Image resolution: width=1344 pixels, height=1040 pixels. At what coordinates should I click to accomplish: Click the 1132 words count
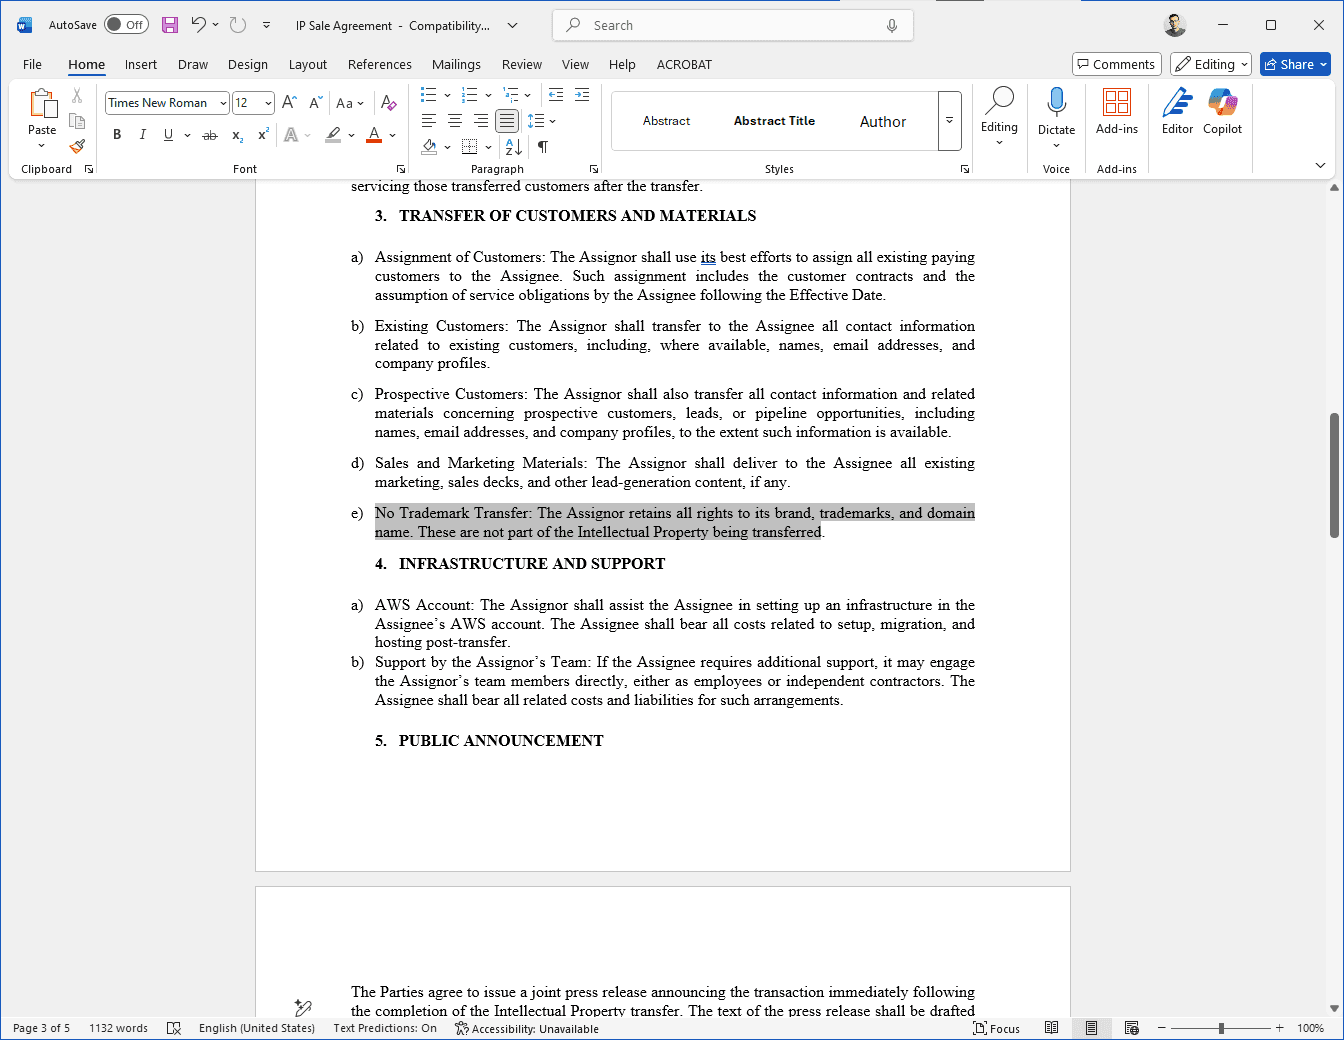(x=118, y=1028)
